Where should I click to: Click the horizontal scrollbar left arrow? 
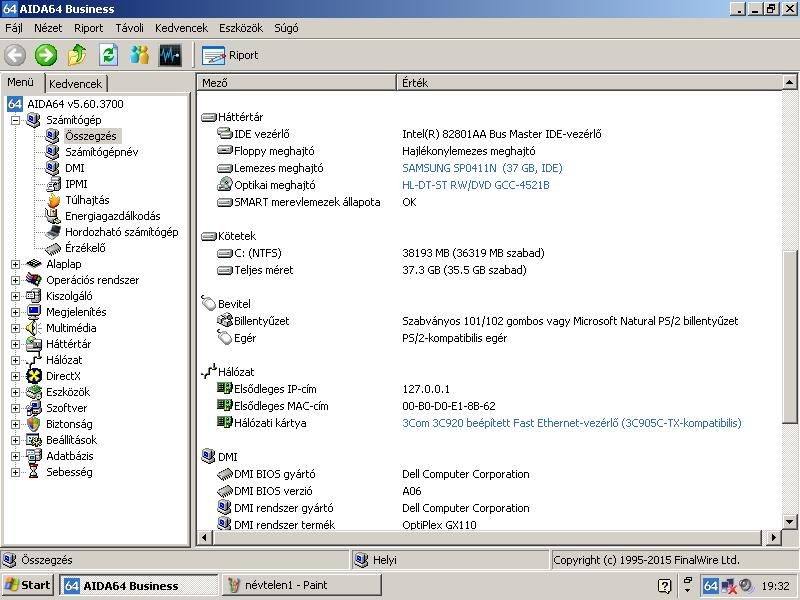coord(205,537)
